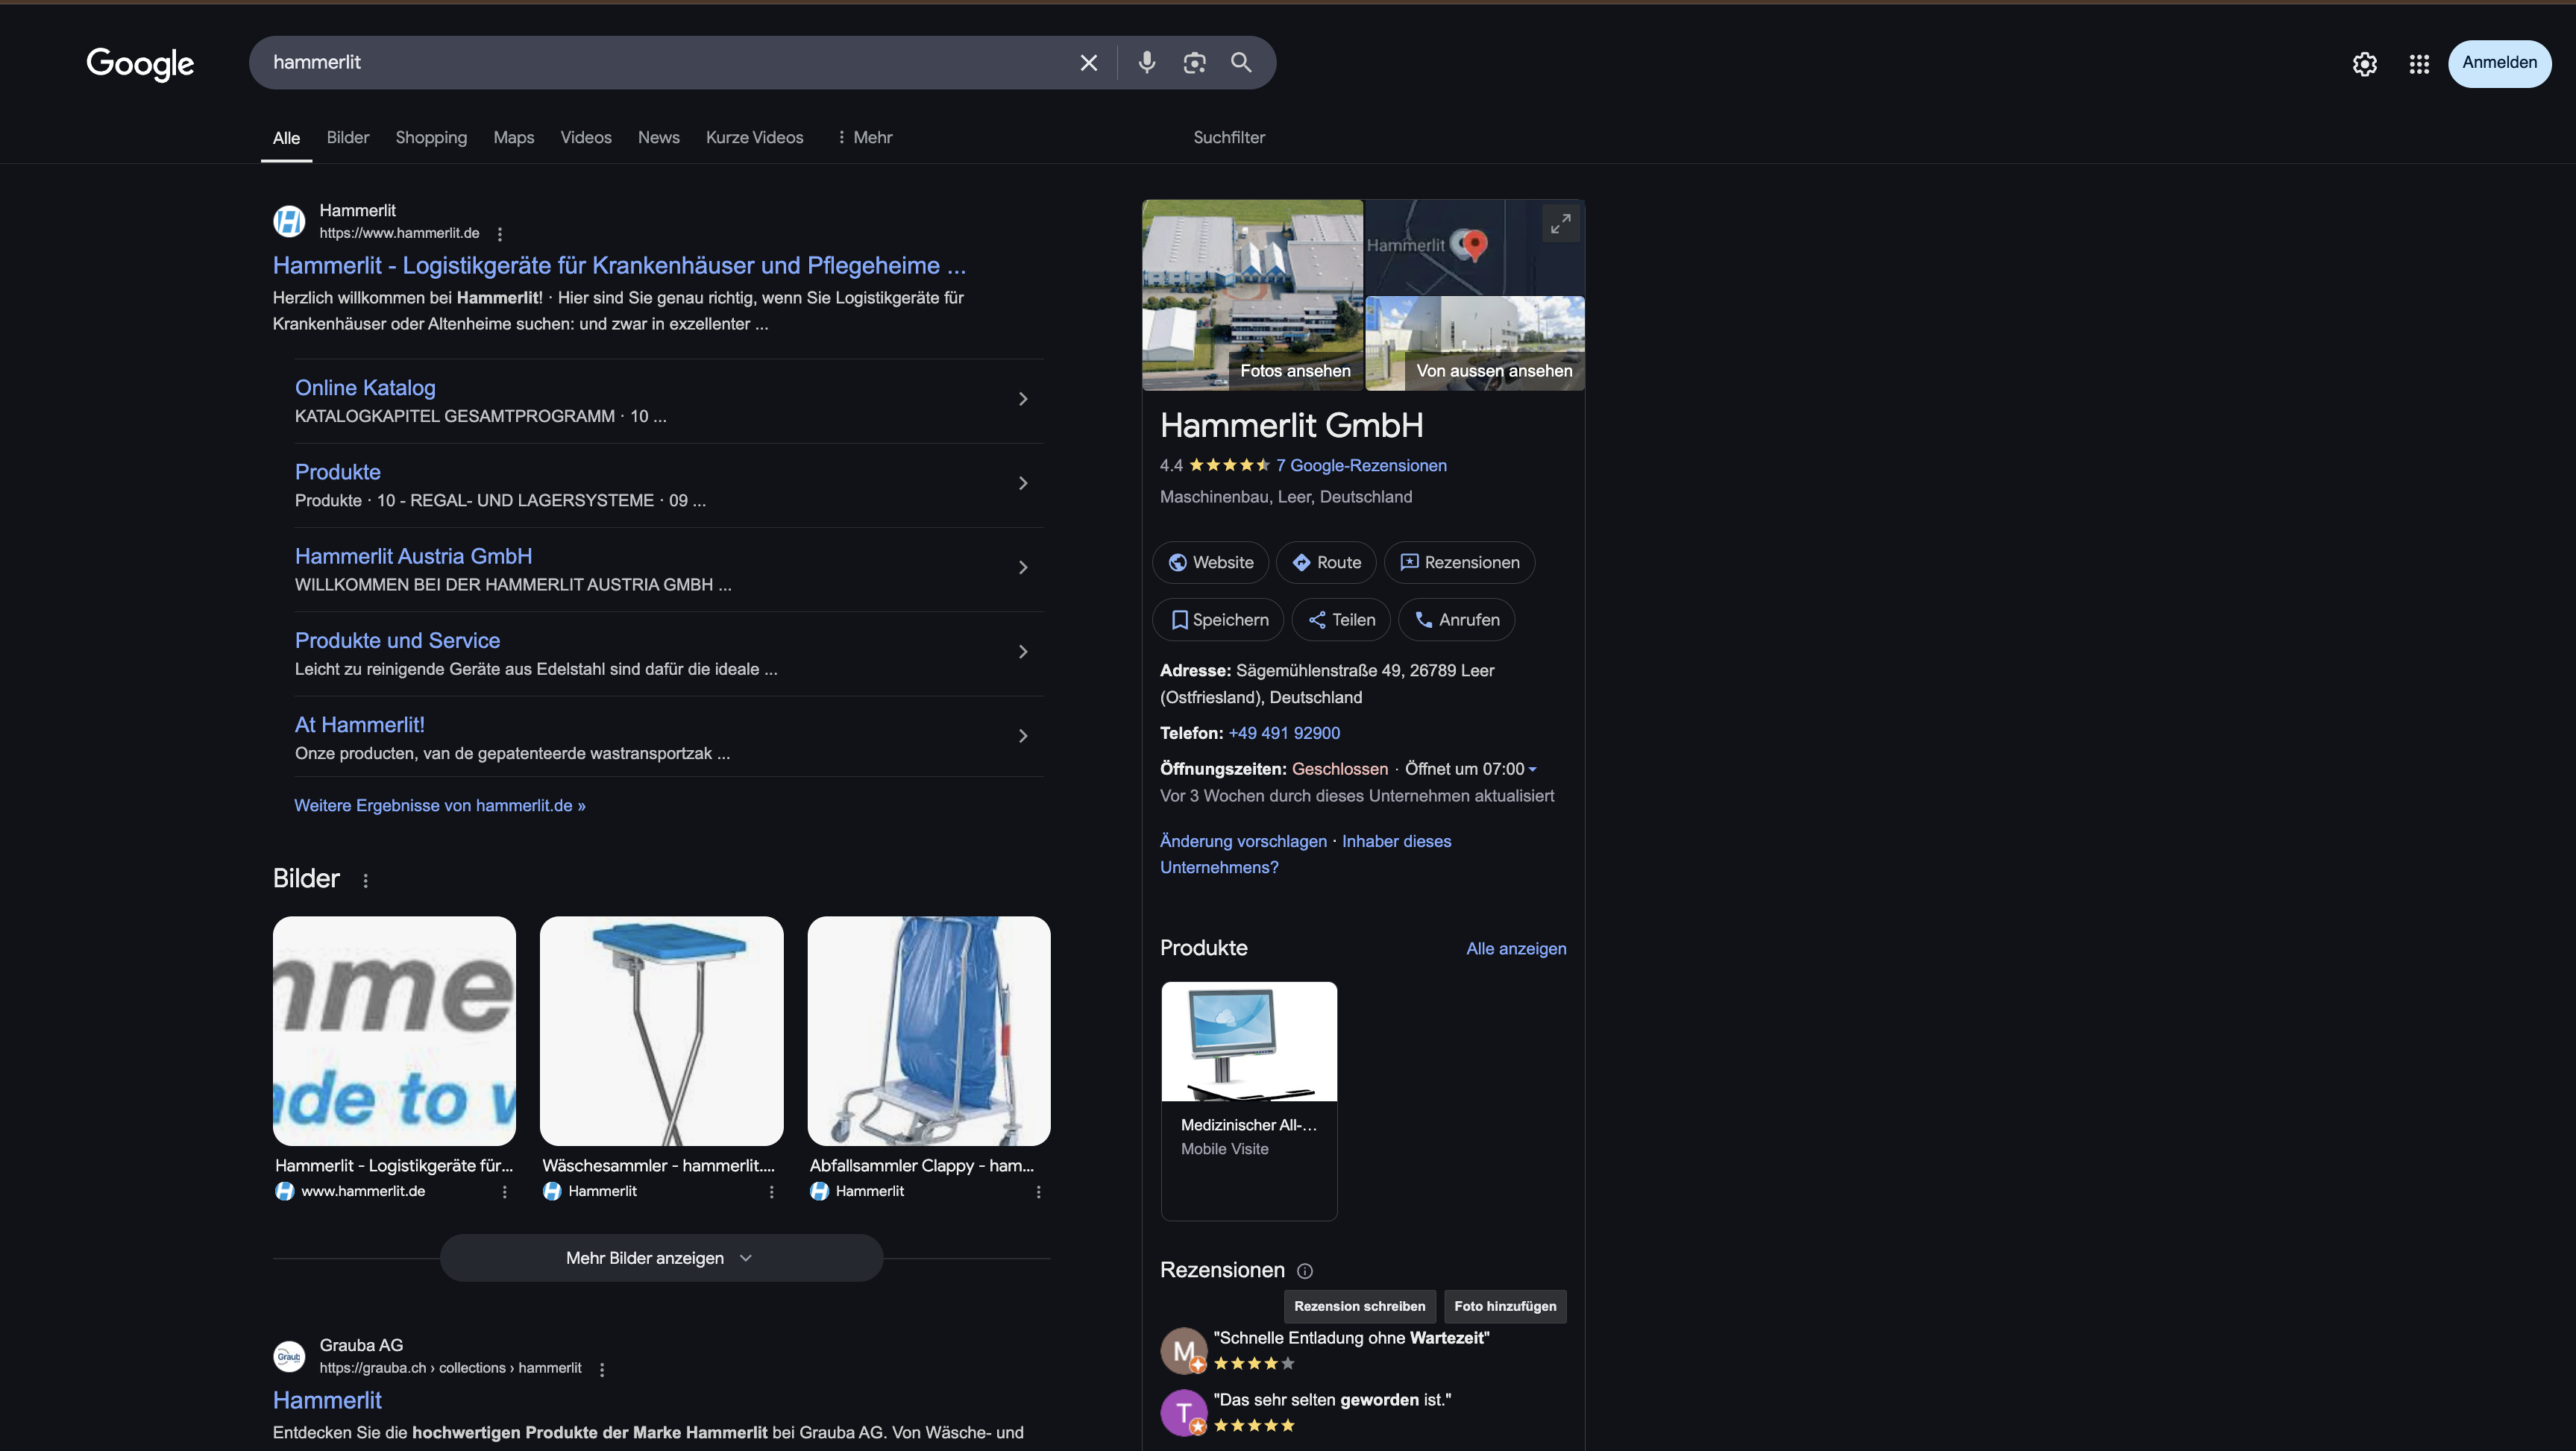Open Fotos ansehen aerial photo thumbnail

(x=1252, y=295)
